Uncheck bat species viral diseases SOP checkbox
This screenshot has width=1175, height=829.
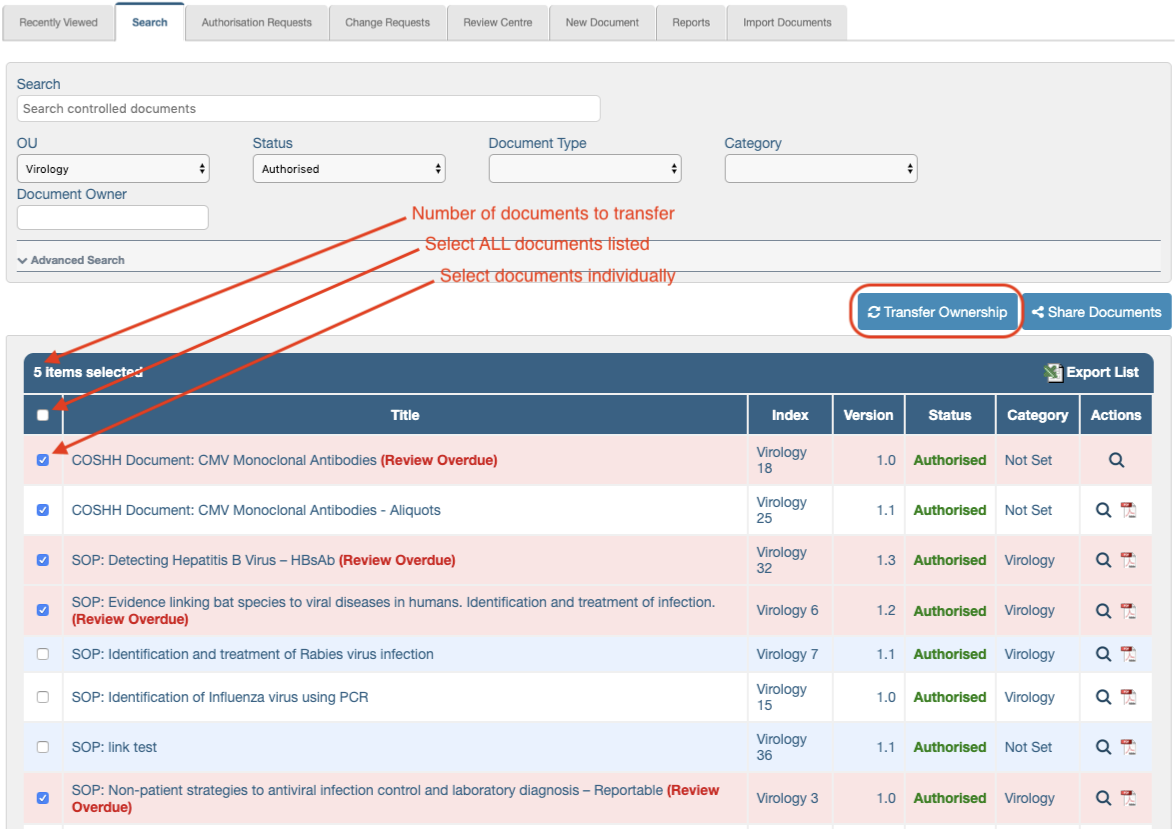pyautogui.click(x=43, y=610)
